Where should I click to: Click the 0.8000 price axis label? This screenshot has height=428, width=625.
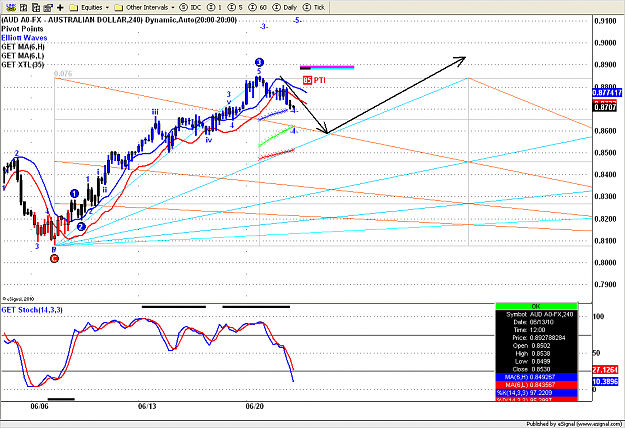[x=605, y=263]
